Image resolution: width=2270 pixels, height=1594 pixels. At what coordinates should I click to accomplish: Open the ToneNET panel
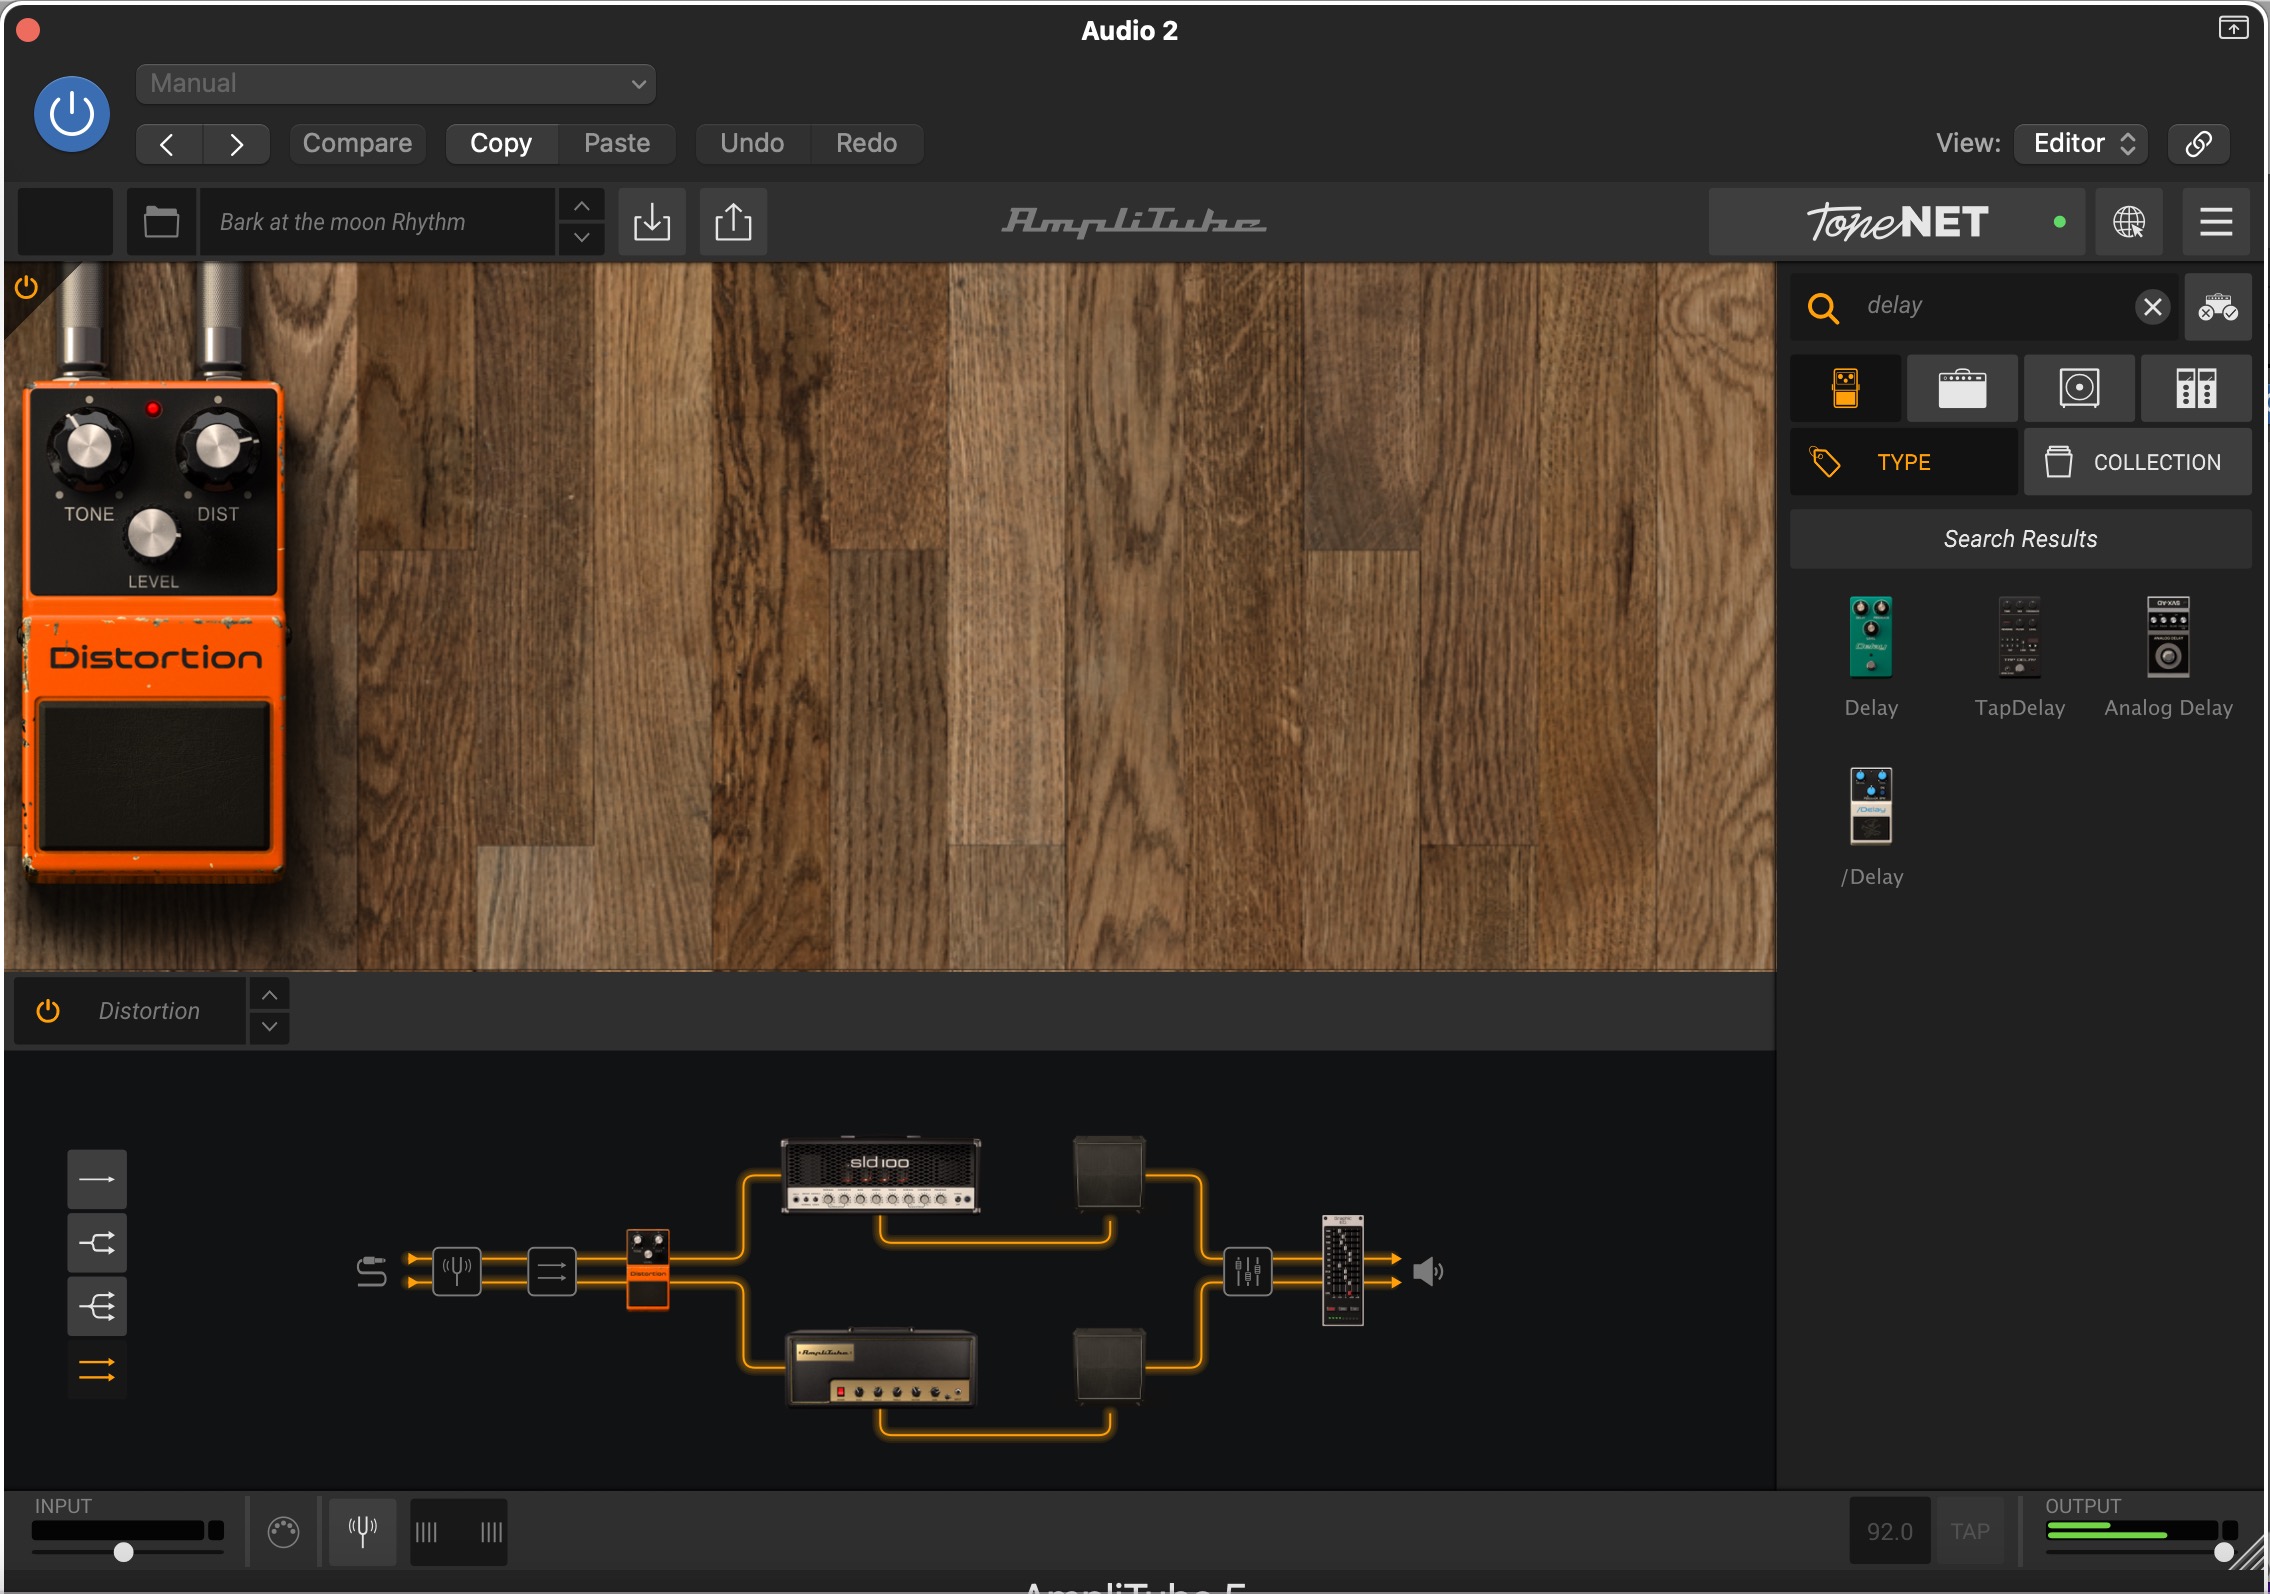(1897, 222)
